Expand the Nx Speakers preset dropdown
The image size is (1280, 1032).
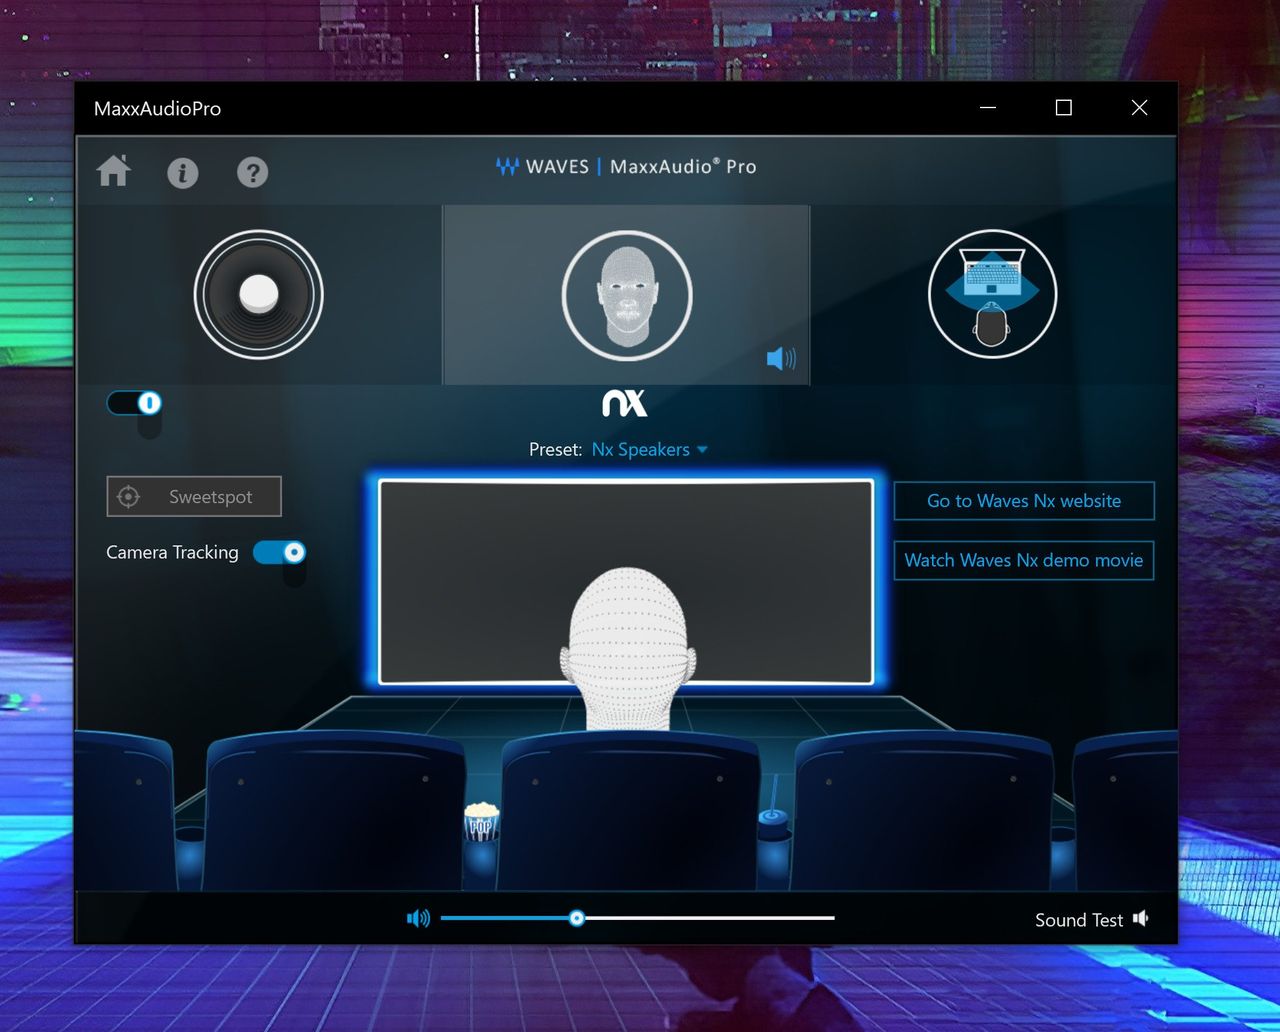(649, 450)
